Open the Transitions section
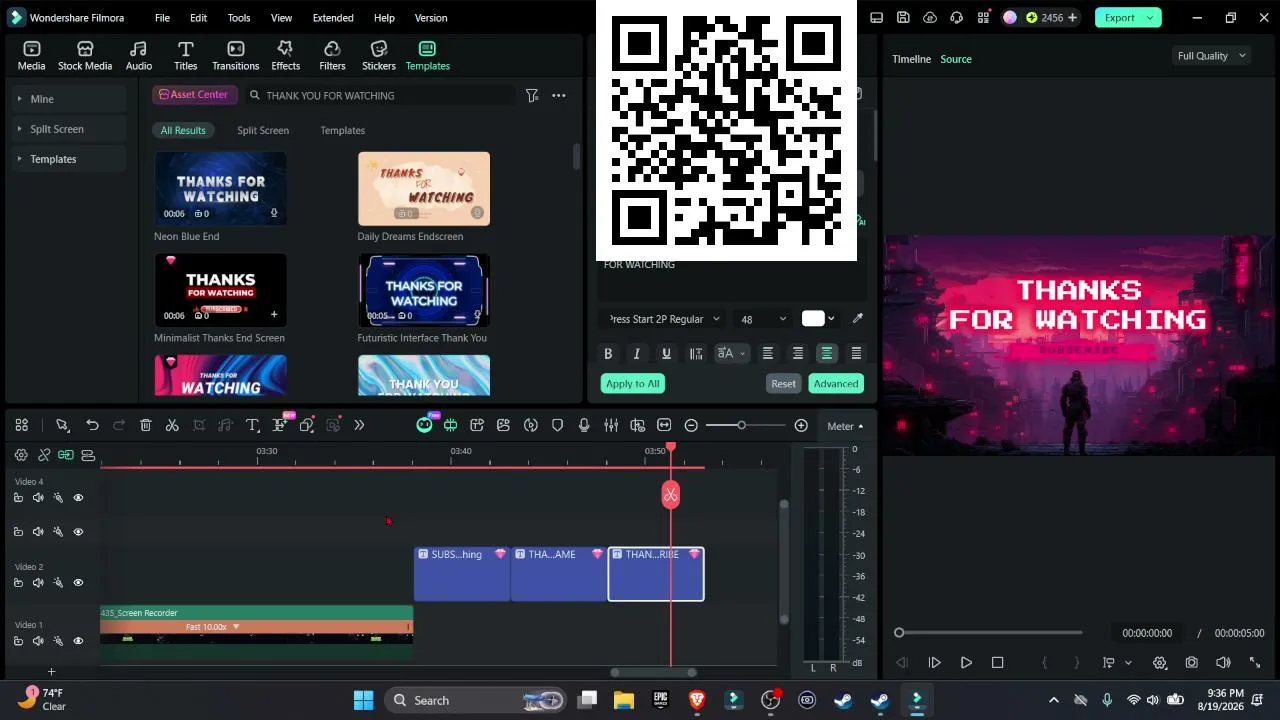The height and width of the screenshot is (720, 1280). (x=236, y=56)
